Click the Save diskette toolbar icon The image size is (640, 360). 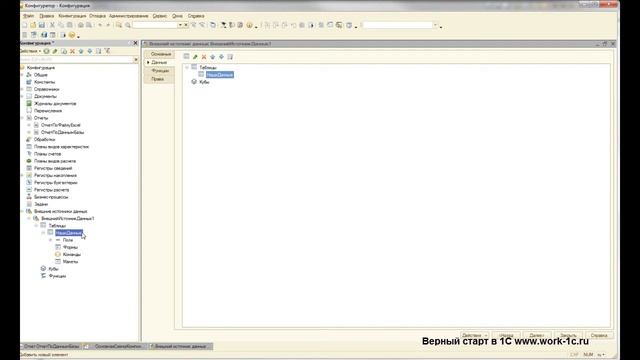point(42,25)
